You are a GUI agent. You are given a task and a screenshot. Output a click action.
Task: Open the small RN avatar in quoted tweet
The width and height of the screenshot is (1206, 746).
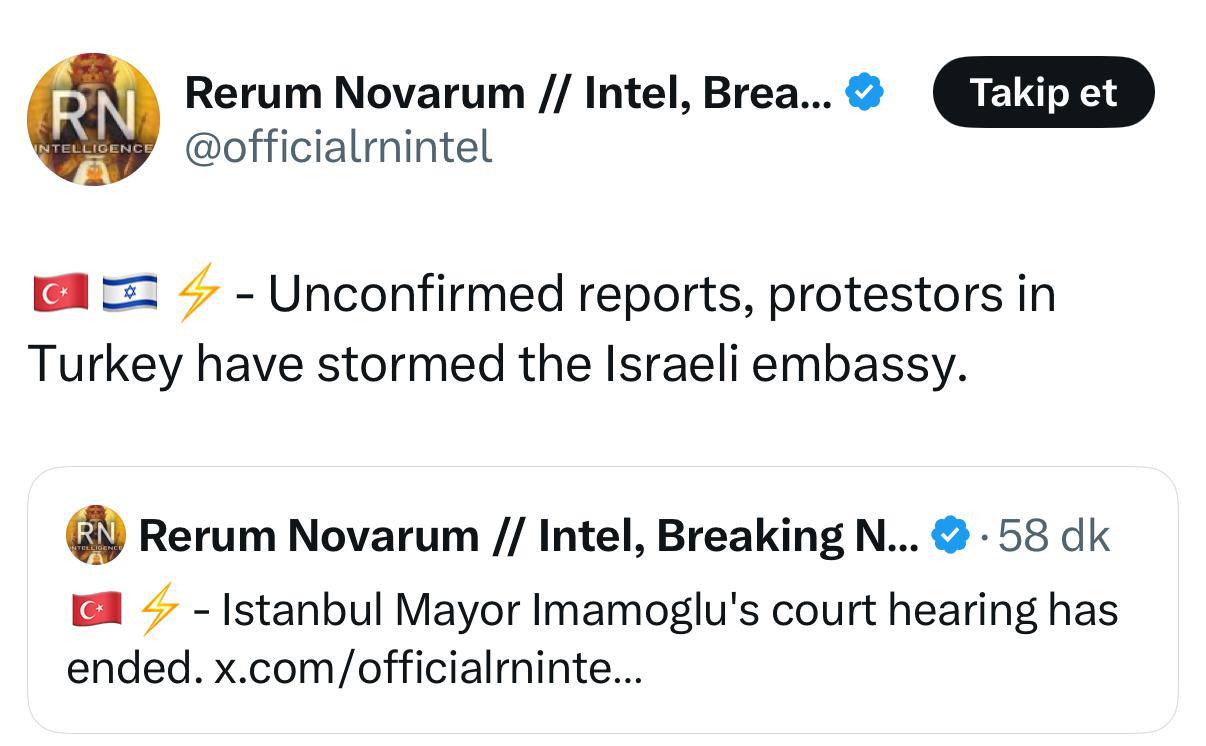[96, 534]
